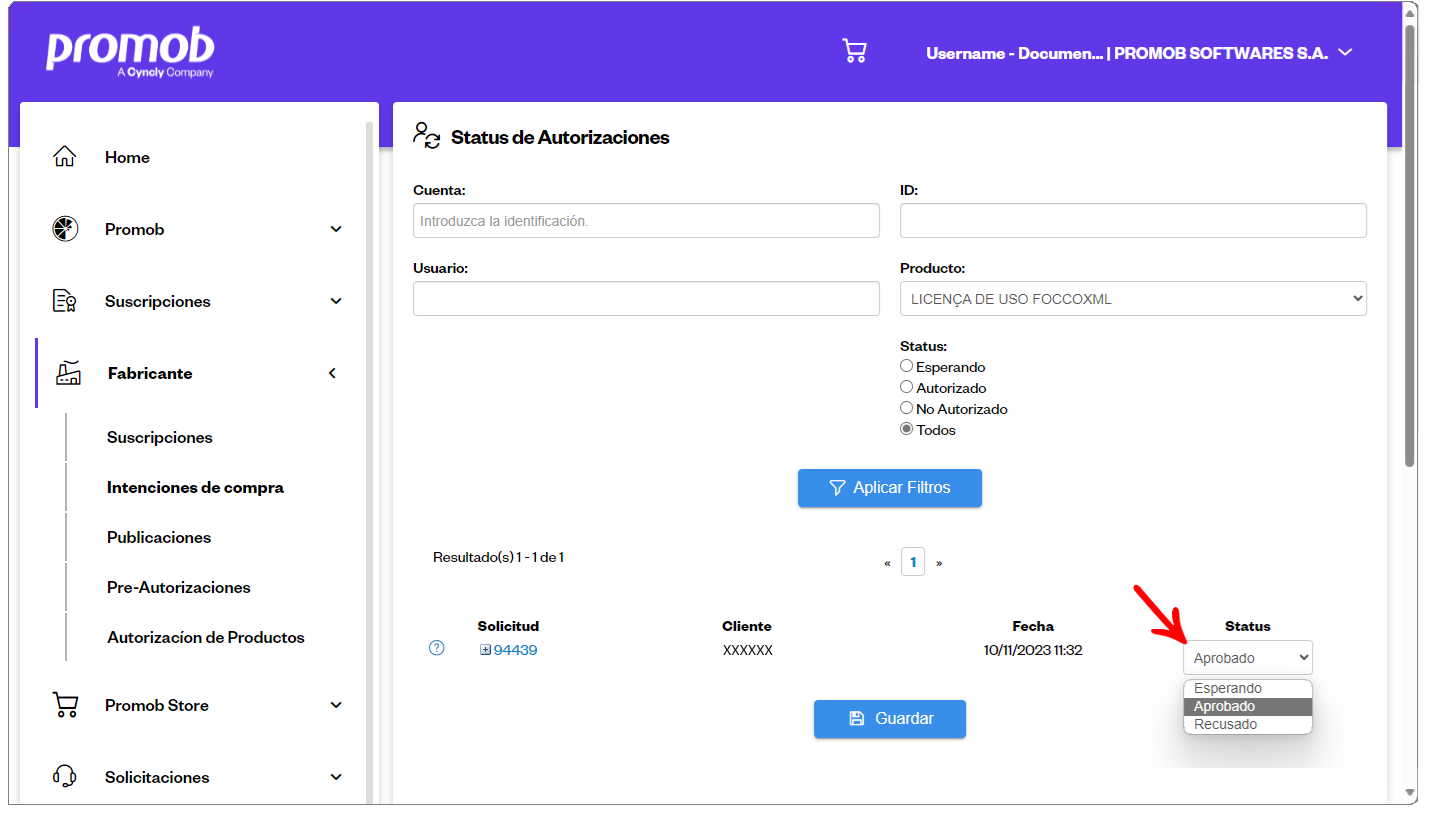Click the Promob Store cart icon
This screenshot has width=1432, height=813.
pyautogui.click(x=64, y=705)
